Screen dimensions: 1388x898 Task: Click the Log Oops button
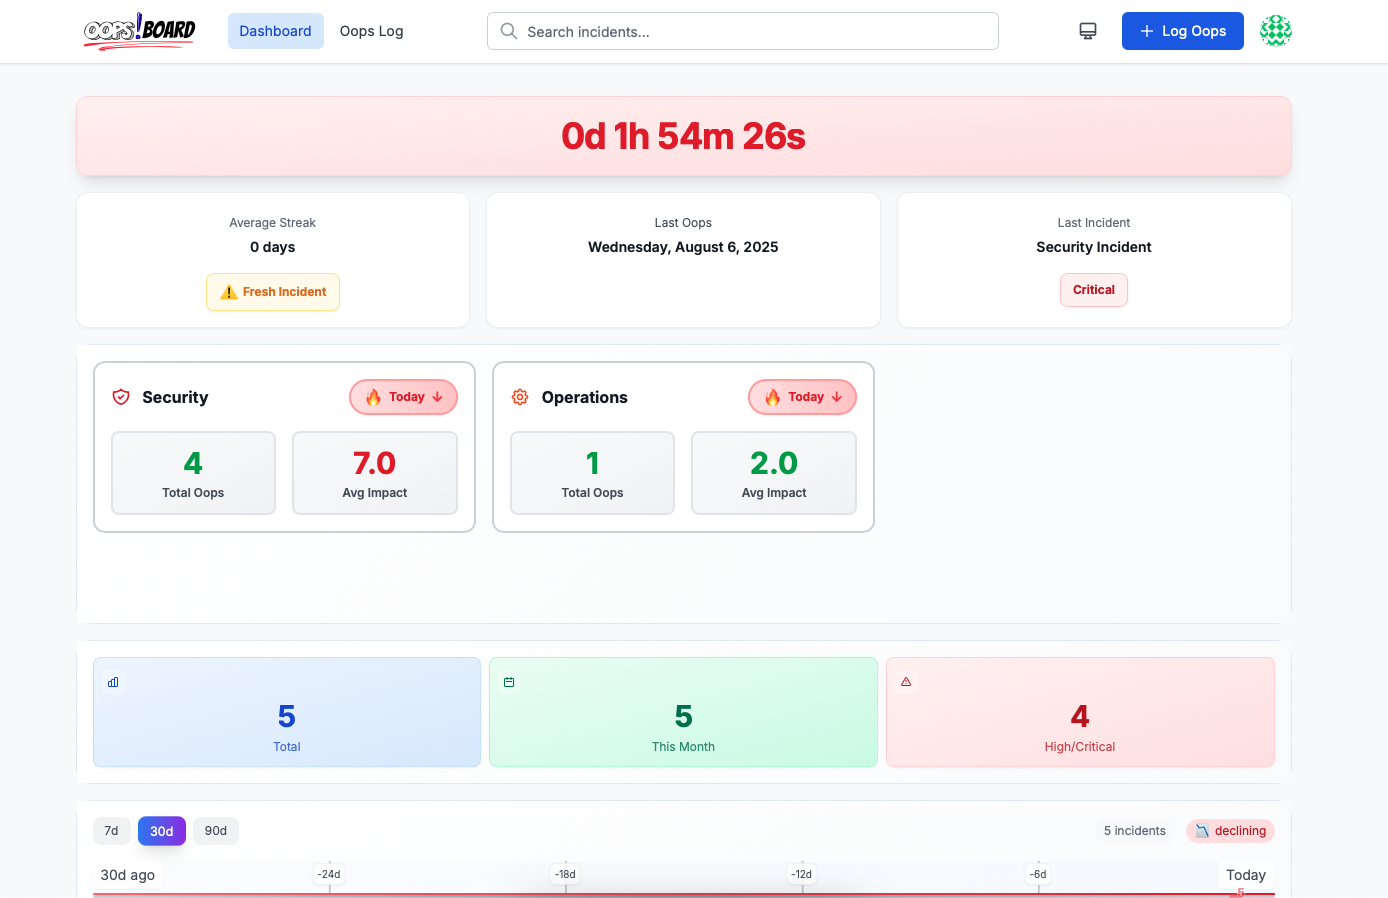[x=1182, y=31]
